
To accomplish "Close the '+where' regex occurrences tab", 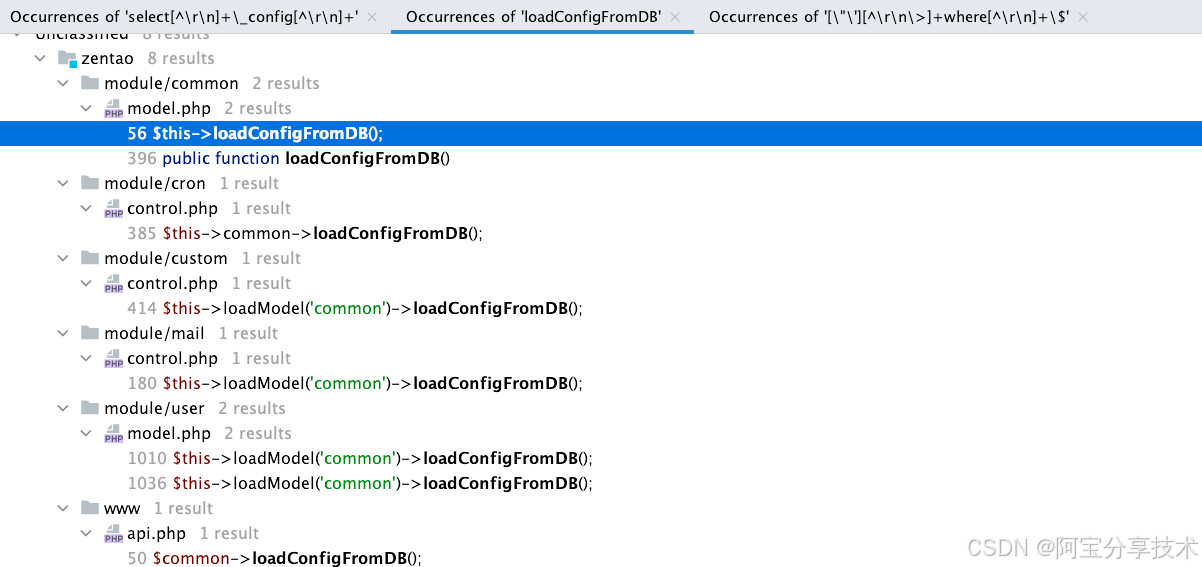I will tap(1083, 17).
